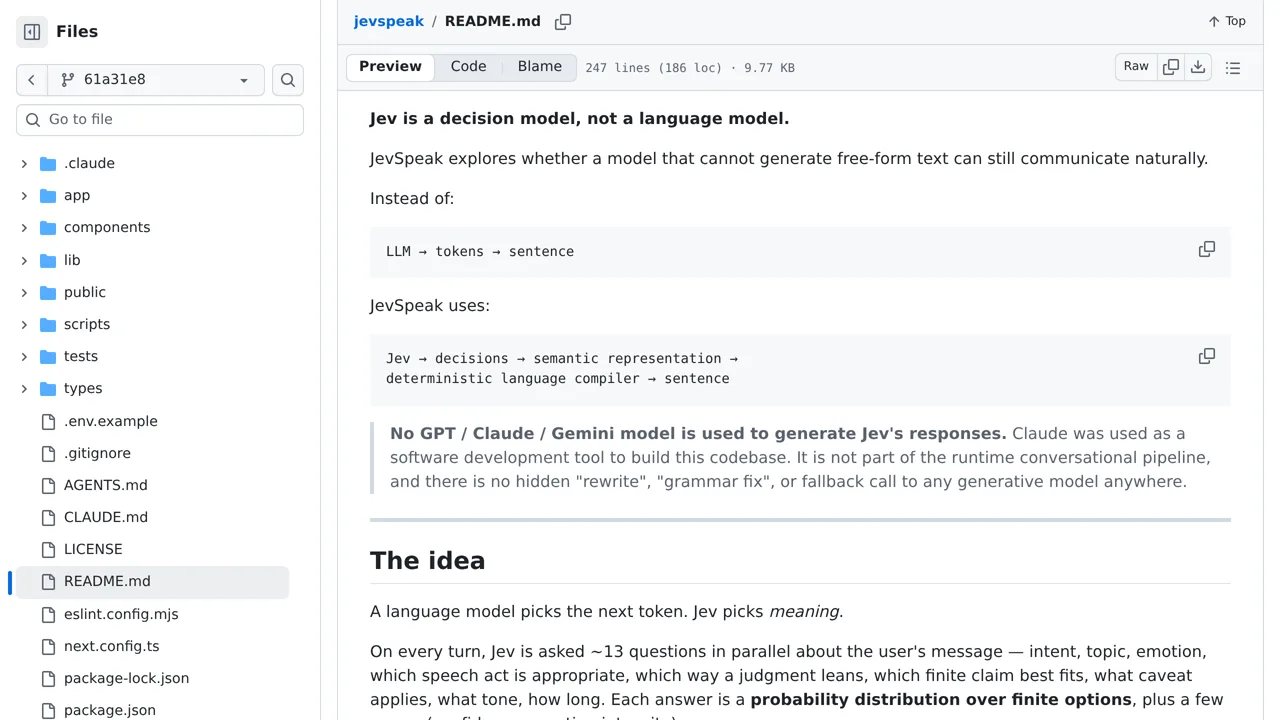Click the app folder icon
1280x720 pixels.
tap(48, 195)
